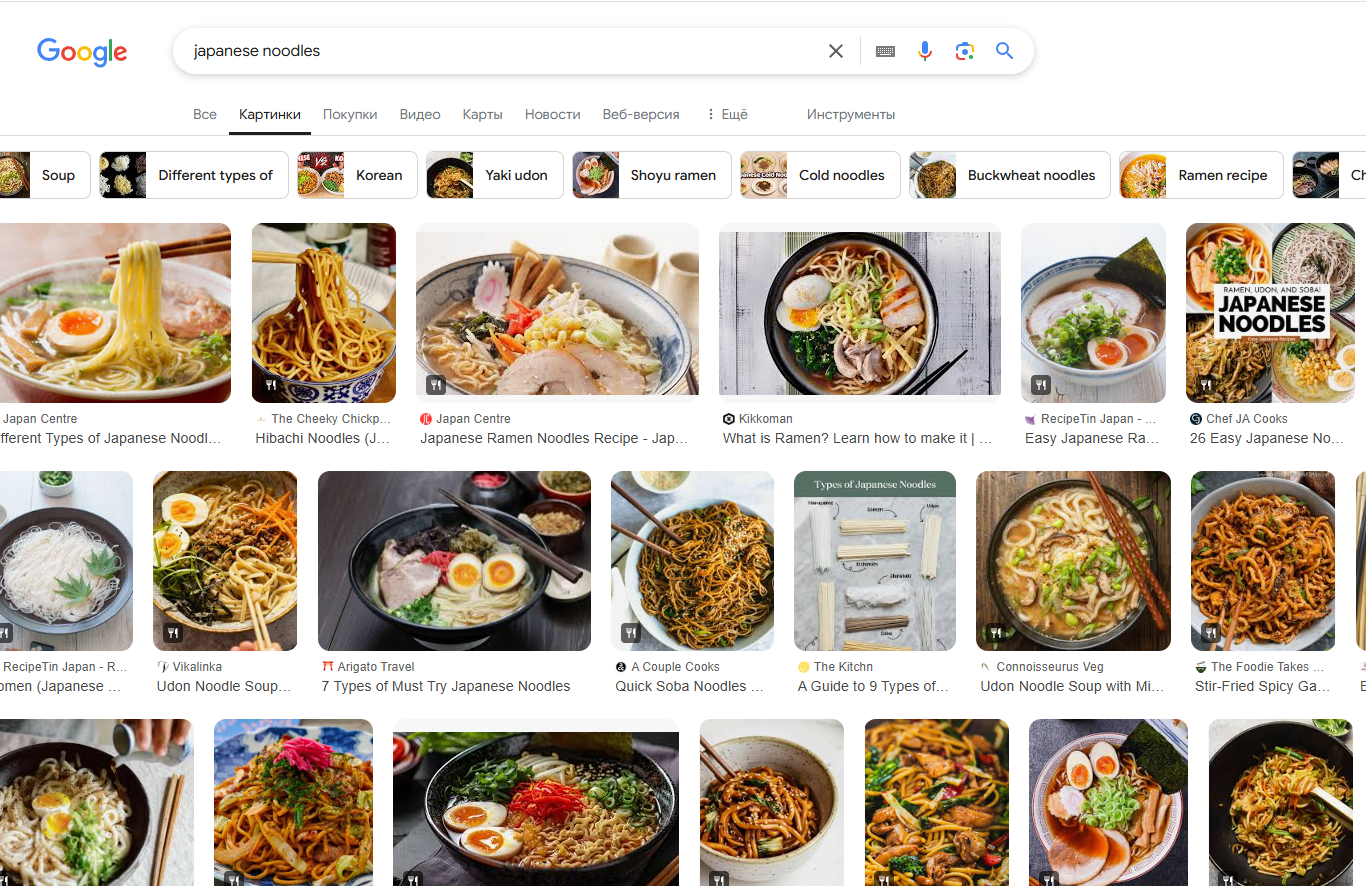Switch to the Видео tab
1366x886 pixels.
[420, 114]
